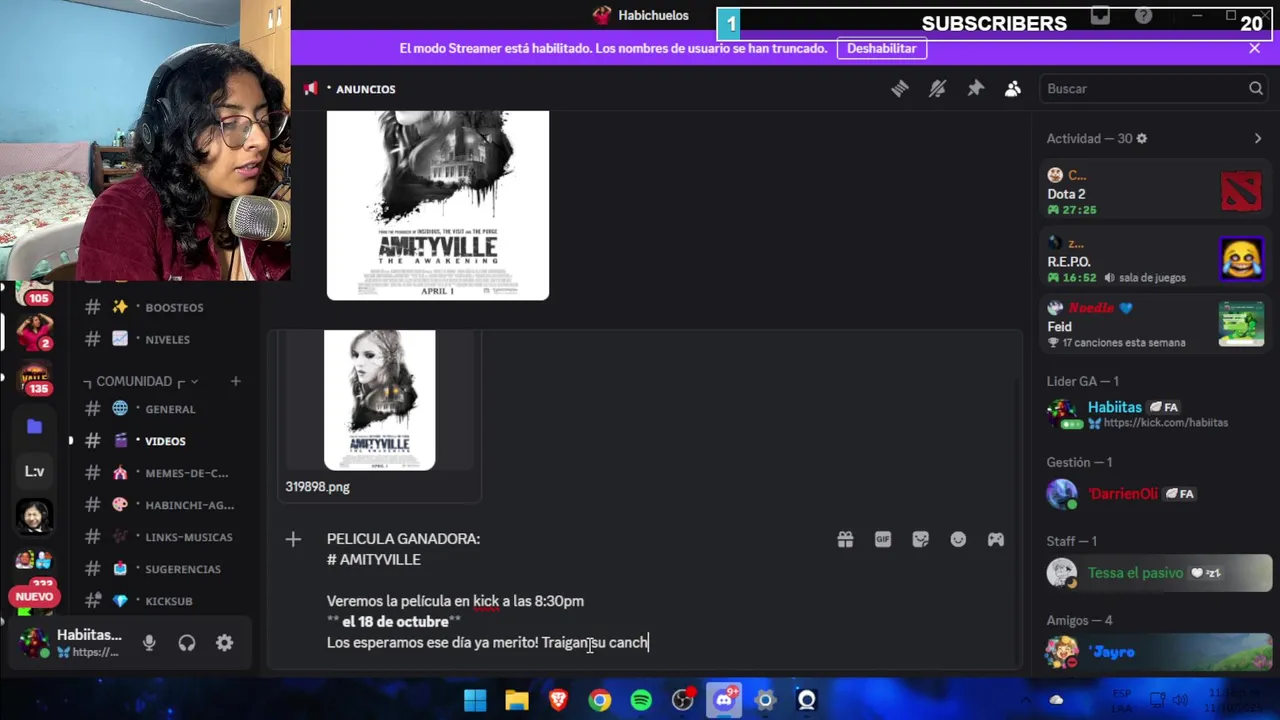Open the kick.com/habiitas link
This screenshot has width=1280, height=720.
click(x=1165, y=423)
